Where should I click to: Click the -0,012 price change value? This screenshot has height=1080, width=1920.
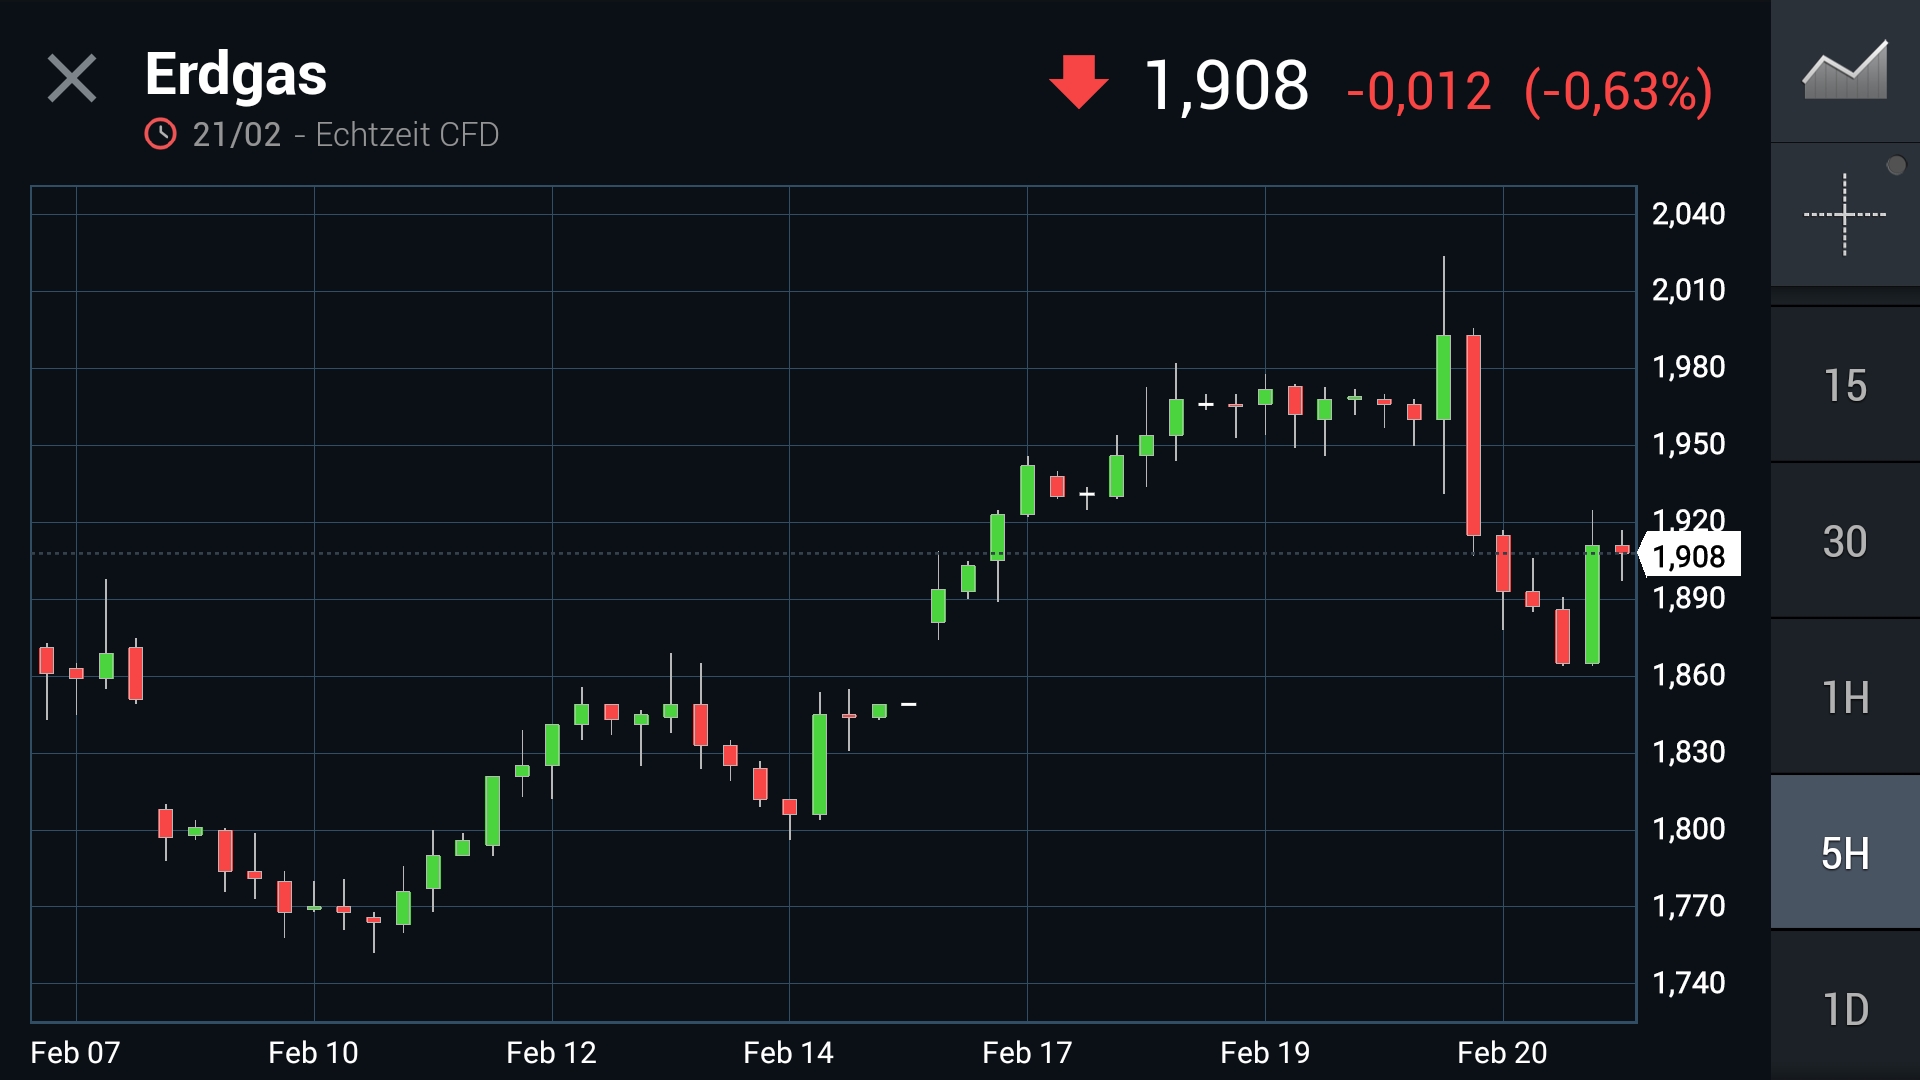click(1419, 92)
